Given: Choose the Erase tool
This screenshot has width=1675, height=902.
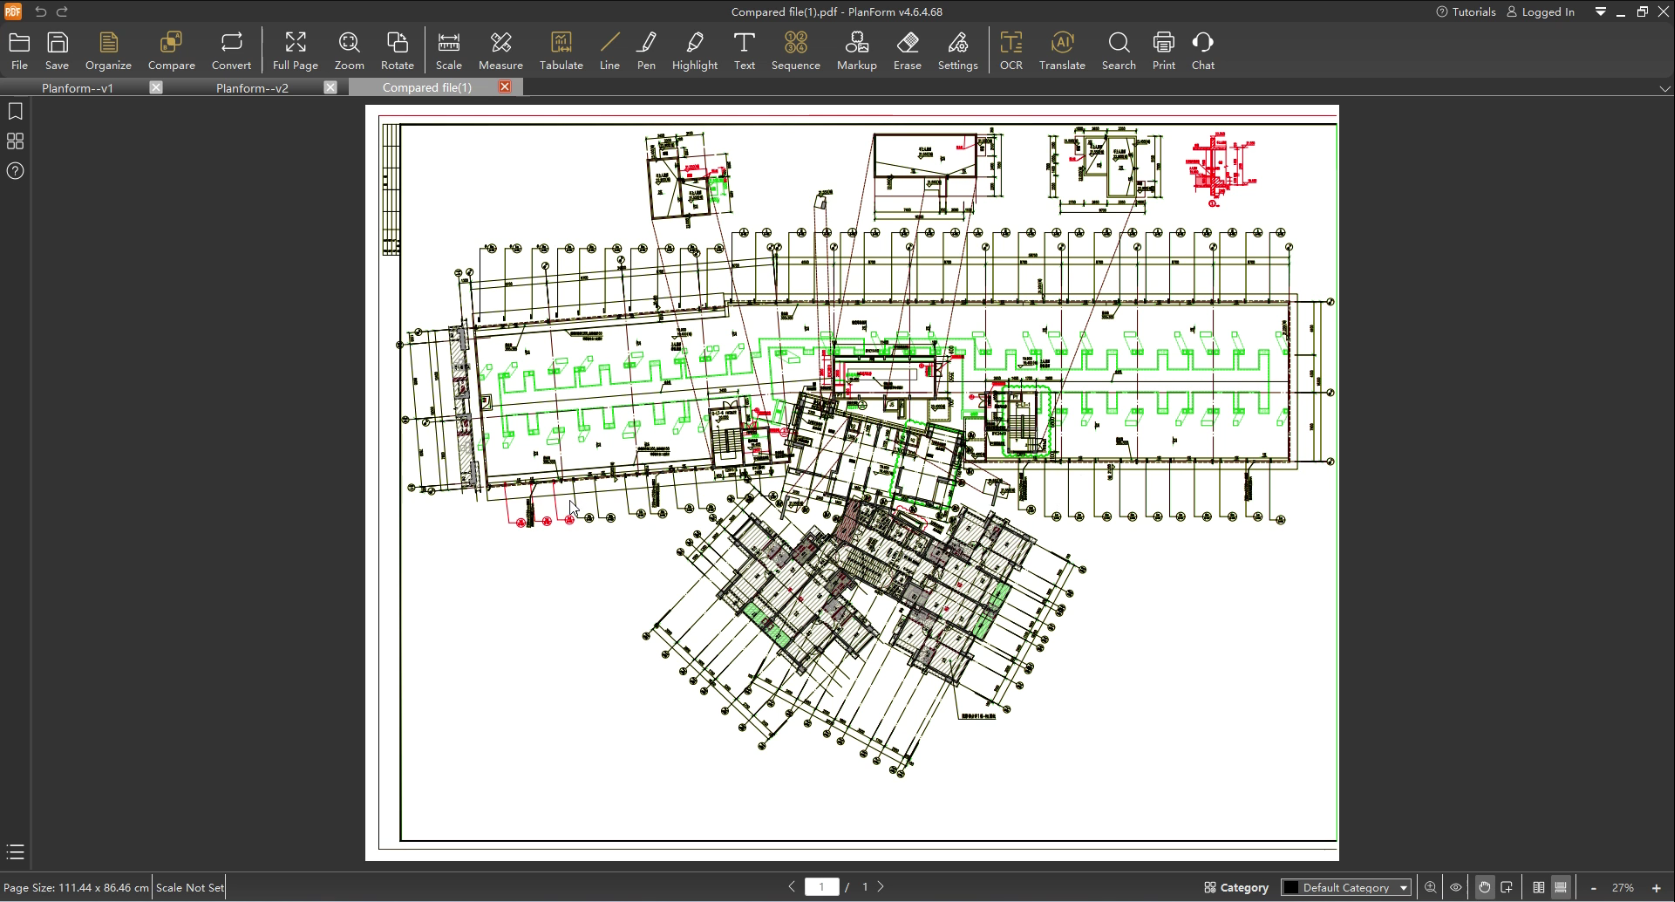Looking at the screenshot, I should tap(907, 51).
